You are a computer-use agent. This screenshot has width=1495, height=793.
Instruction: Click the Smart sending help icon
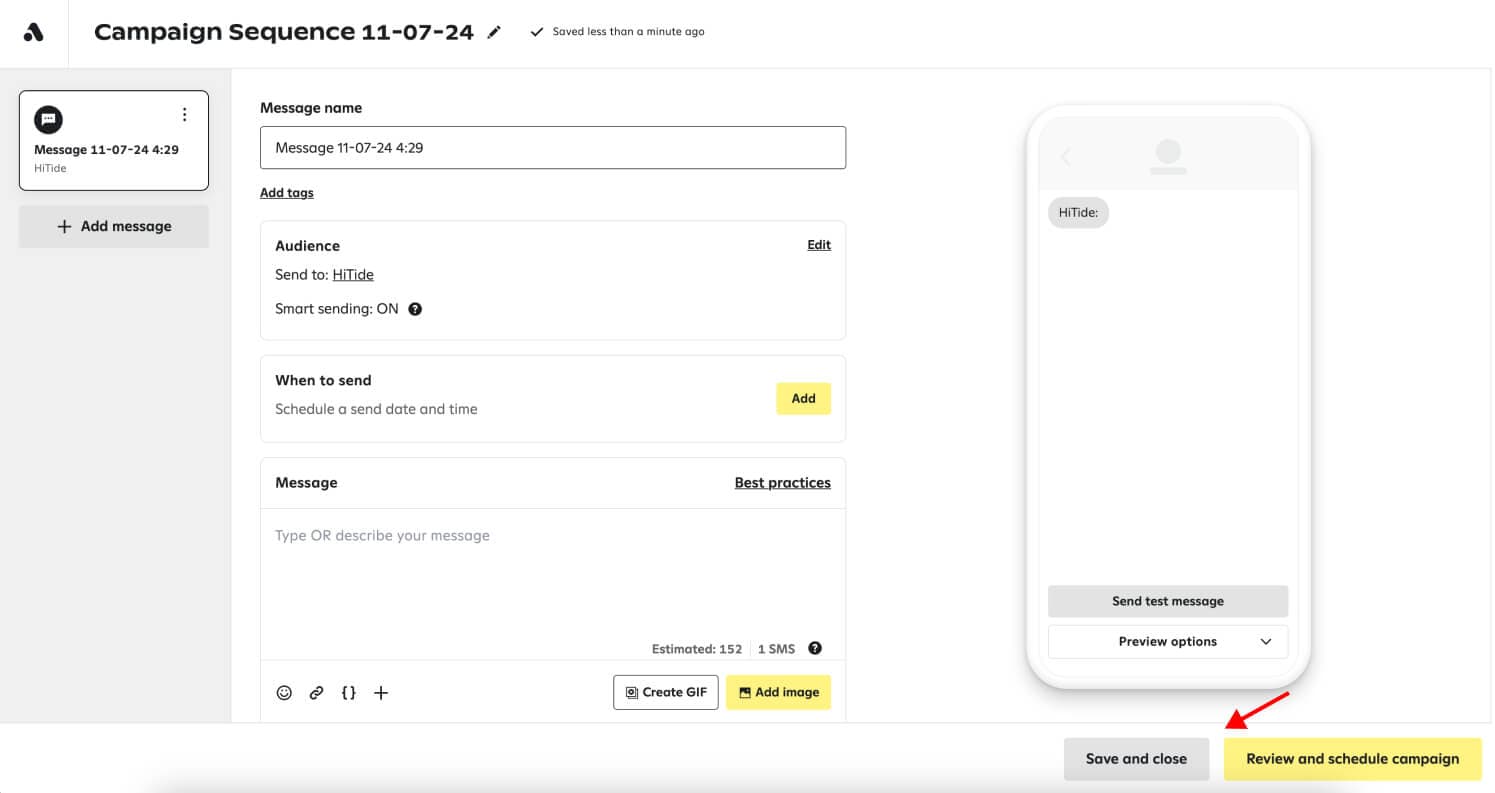coord(415,309)
